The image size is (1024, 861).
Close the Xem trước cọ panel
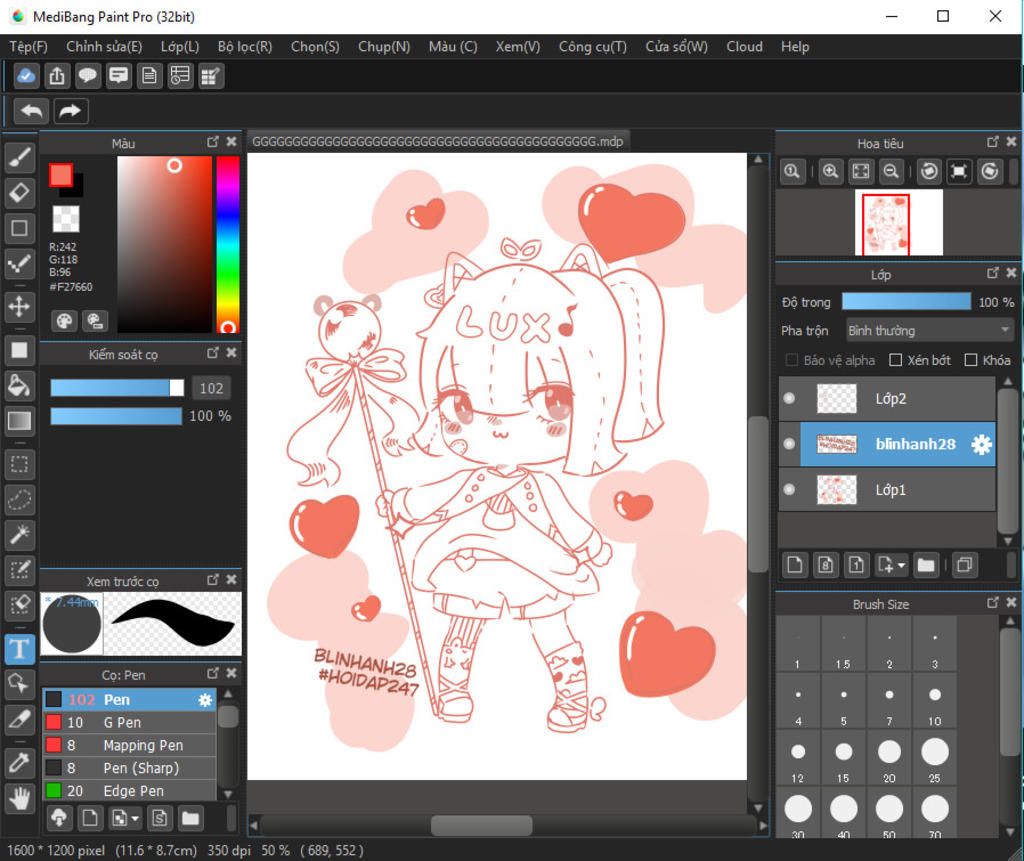tap(231, 579)
